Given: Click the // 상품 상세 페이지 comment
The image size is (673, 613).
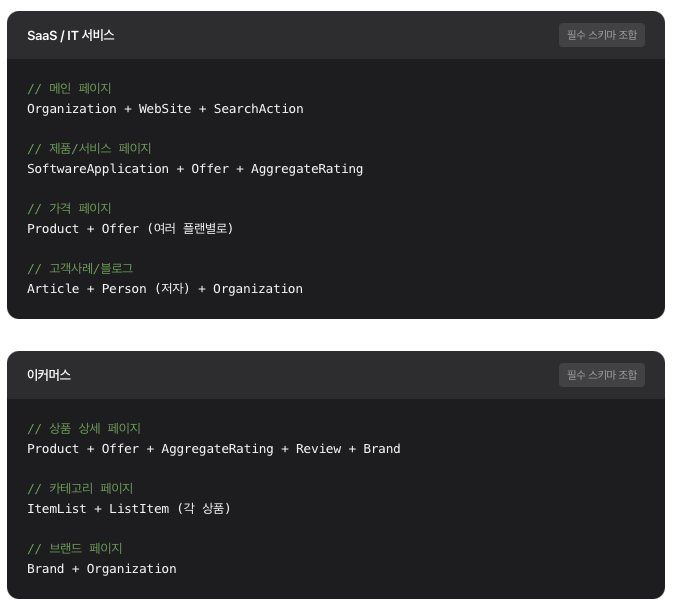Looking at the screenshot, I should pyautogui.click(x=84, y=428).
